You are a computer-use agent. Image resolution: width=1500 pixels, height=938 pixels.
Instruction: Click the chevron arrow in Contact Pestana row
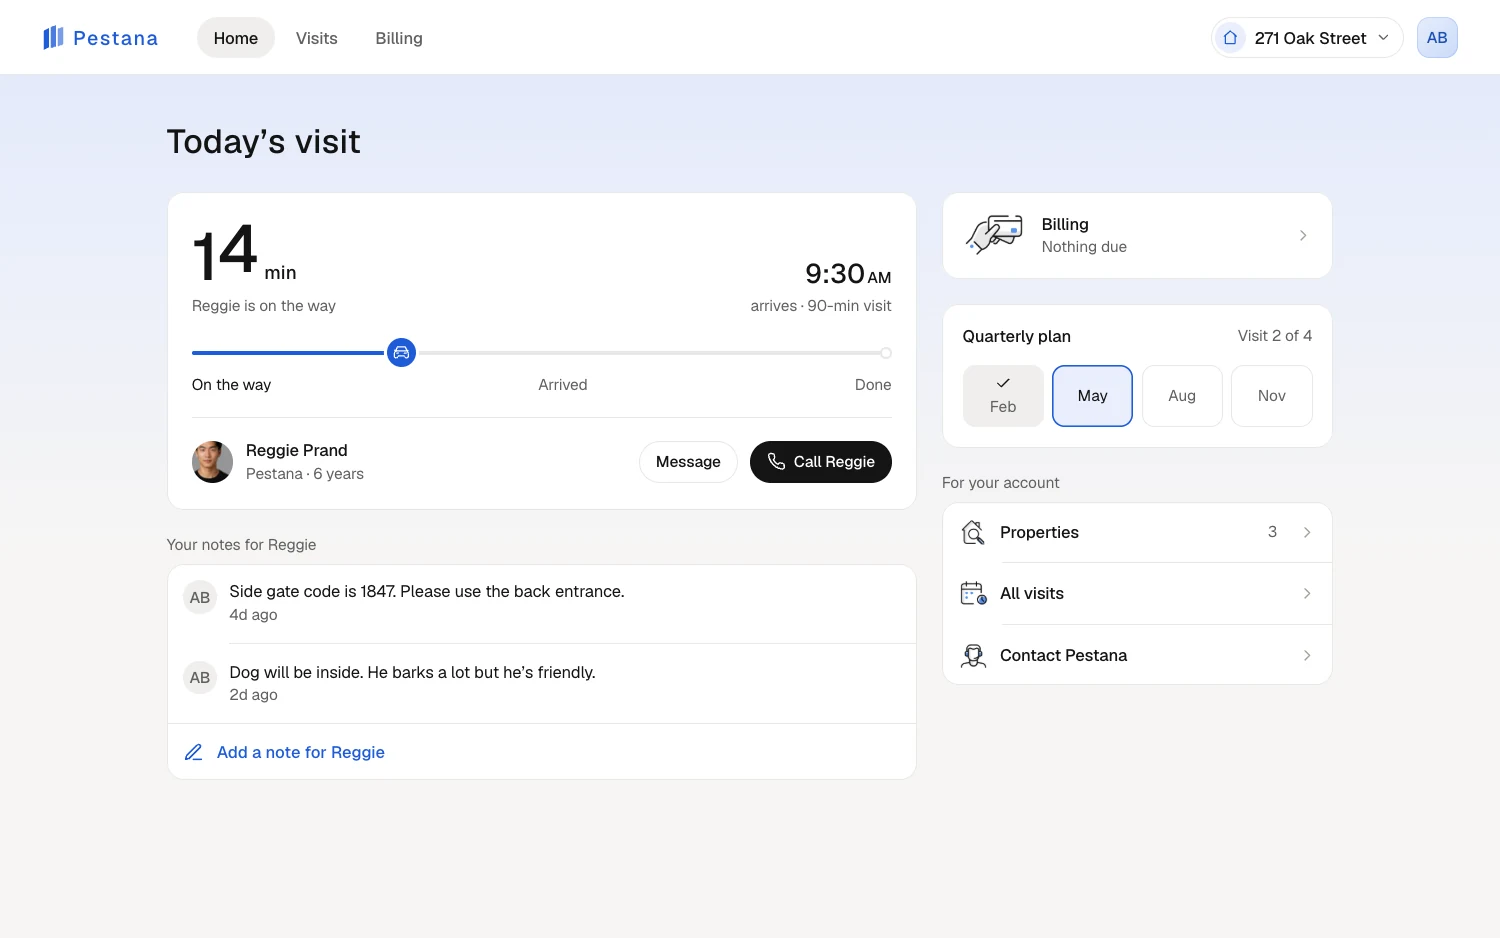1307,655
